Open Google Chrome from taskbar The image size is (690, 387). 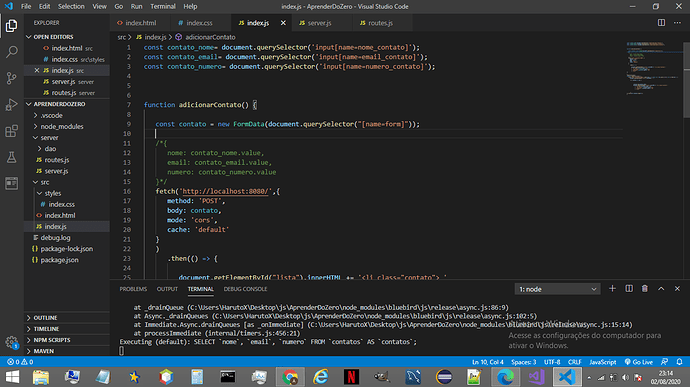[x=290, y=377]
